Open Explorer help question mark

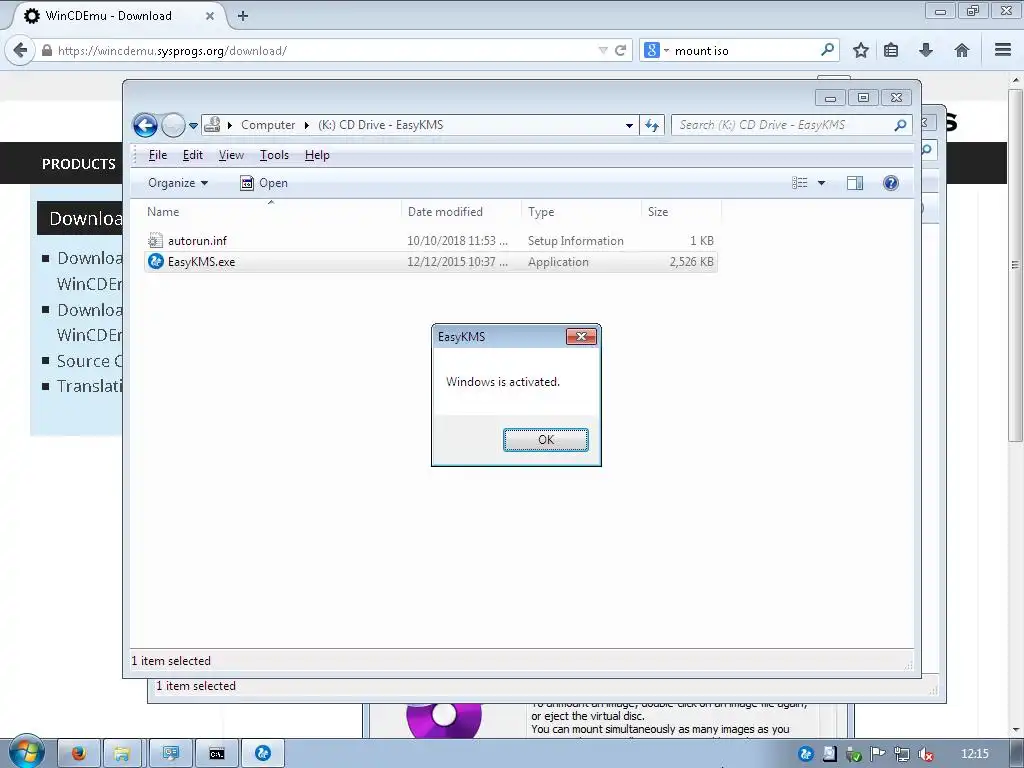tap(891, 183)
